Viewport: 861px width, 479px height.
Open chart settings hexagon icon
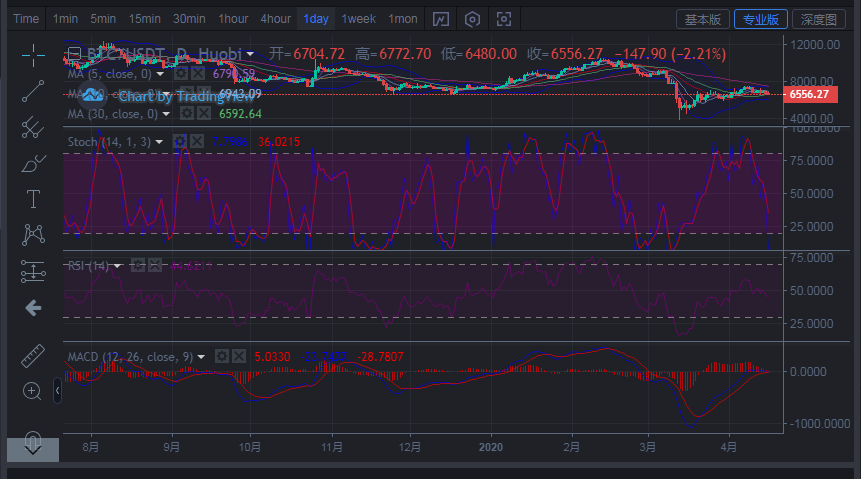[x=472, y=19]
